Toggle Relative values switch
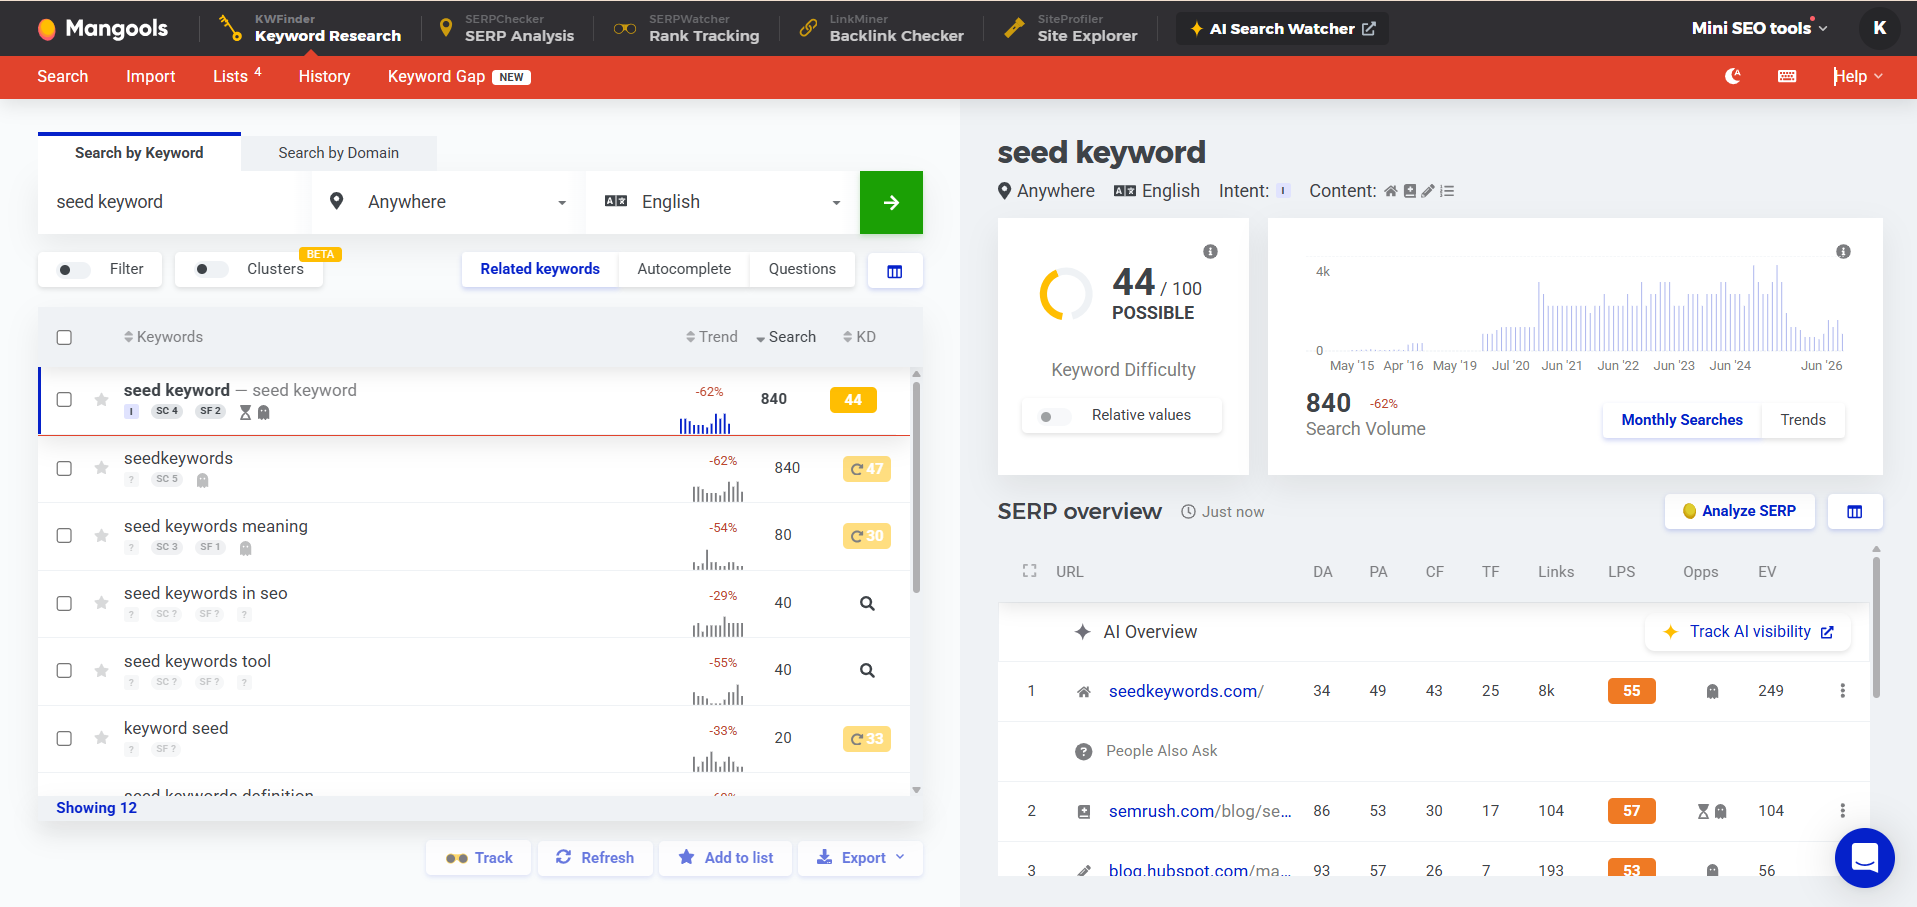 tap(1055, 416)
